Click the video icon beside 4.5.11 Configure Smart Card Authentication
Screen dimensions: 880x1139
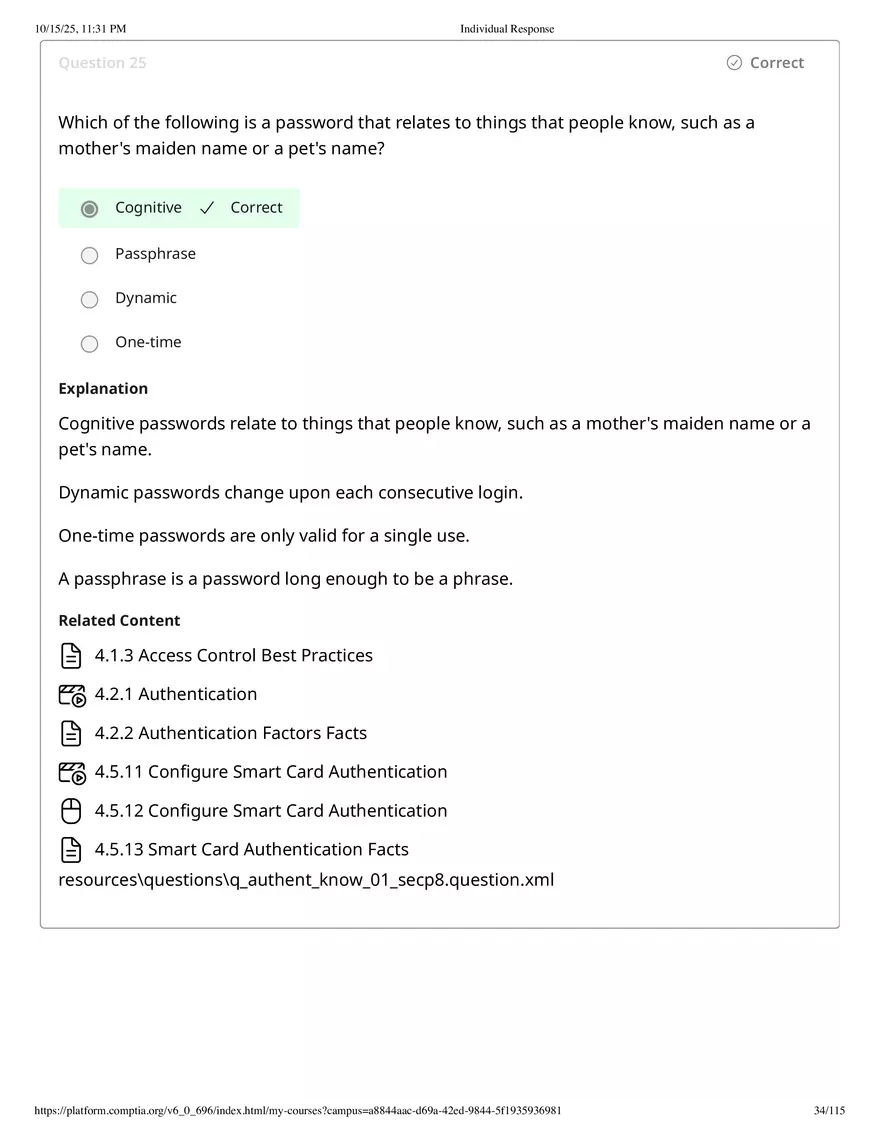[x=72, y=772]
